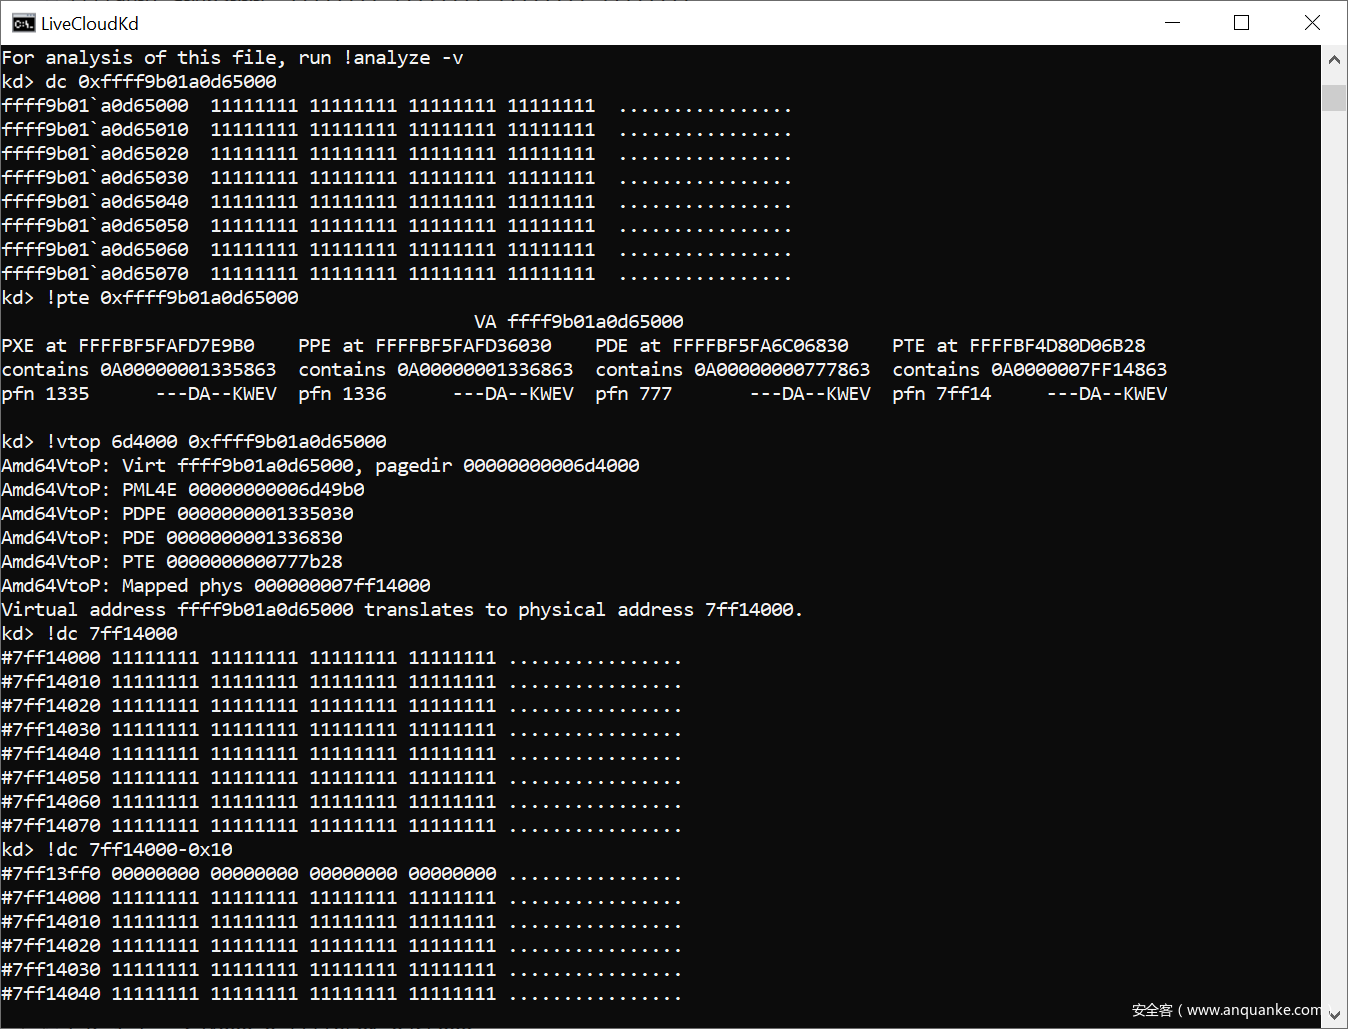The height and width of the screenshot is (1029, 1348).
Task: Close the LiveCloudKd window
Action: tap(1312, 23)
